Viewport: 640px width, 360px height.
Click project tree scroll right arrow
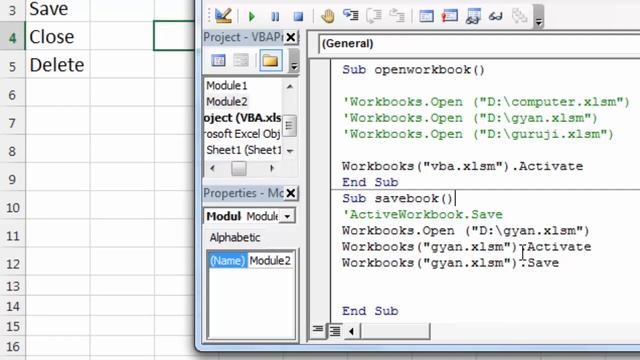(x=272, y=168)
